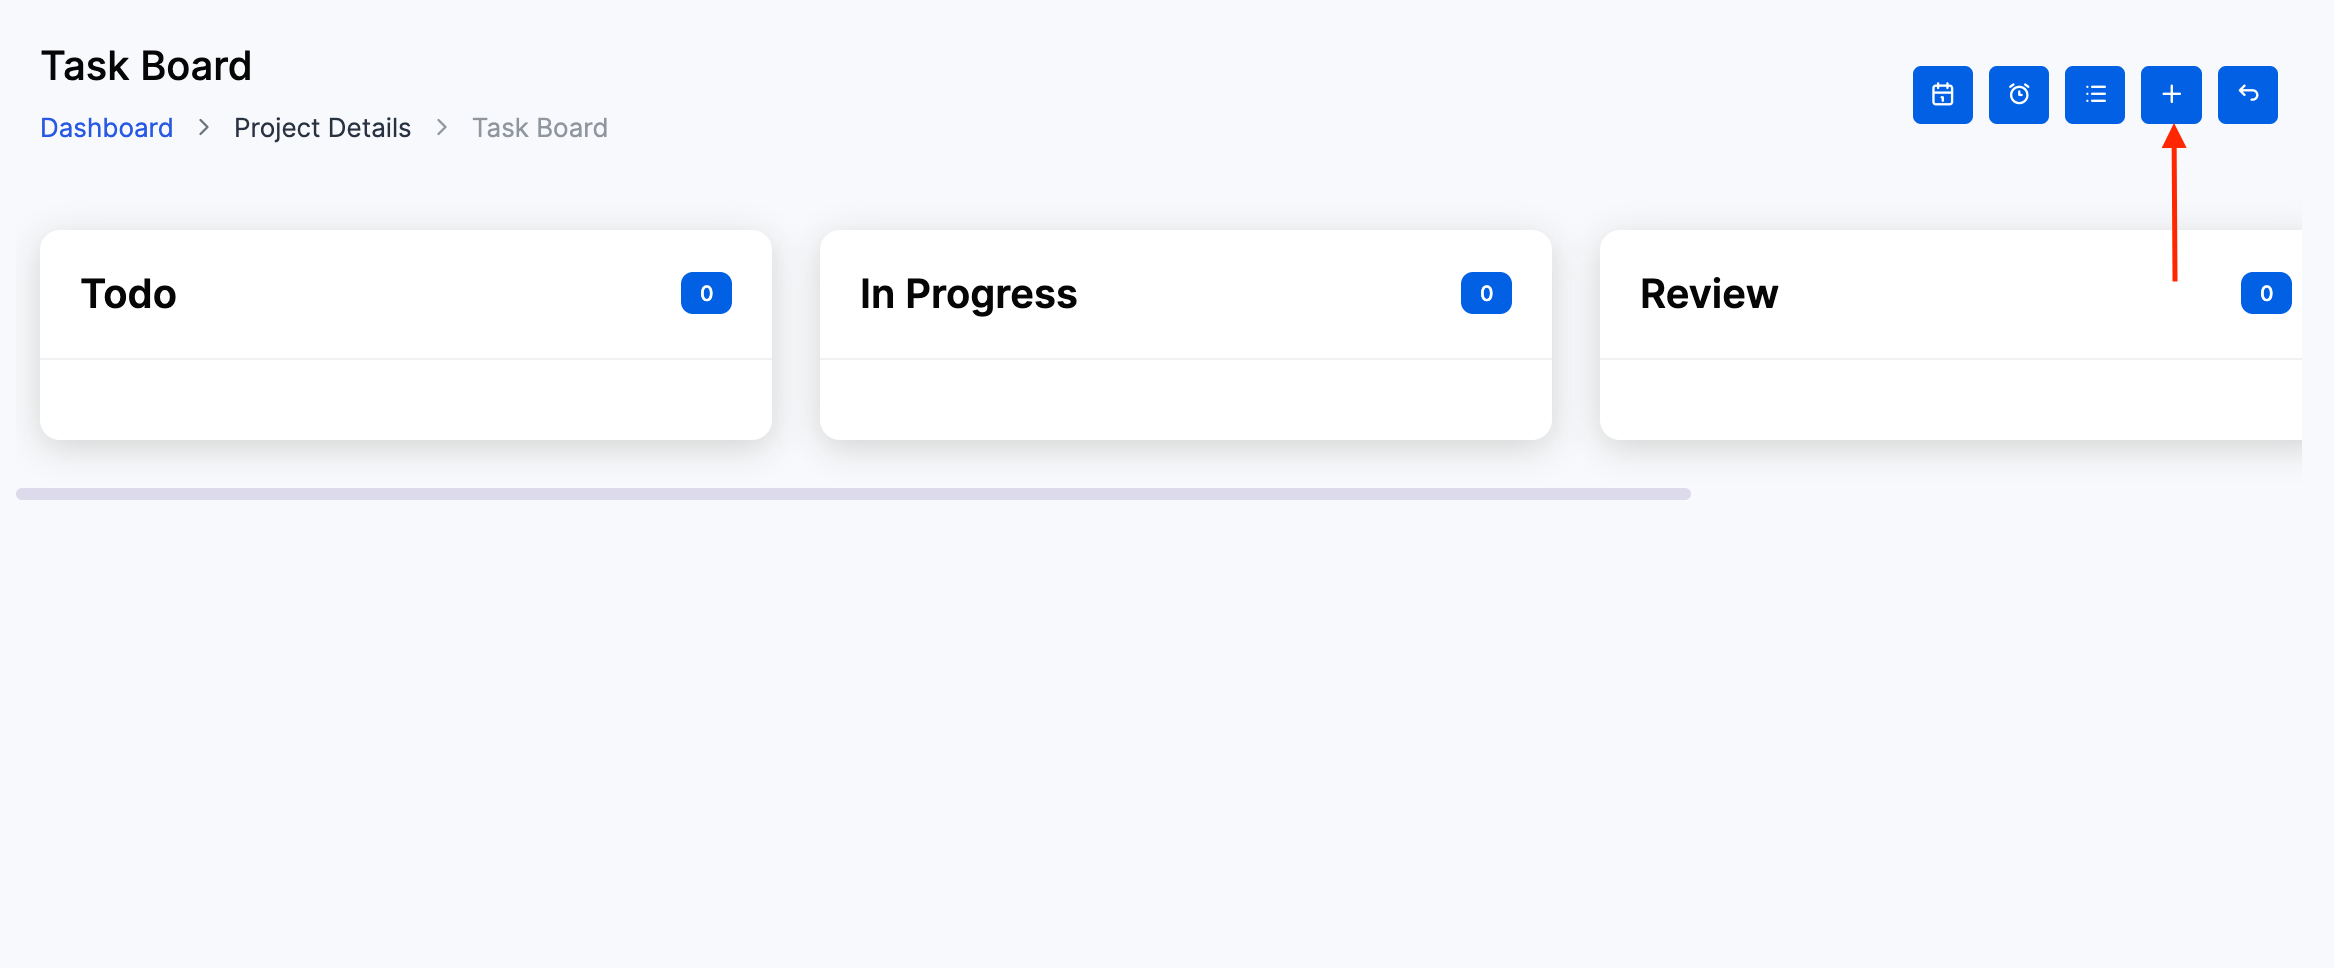Click the alarm clock timer icon

tap(2018, 95)
